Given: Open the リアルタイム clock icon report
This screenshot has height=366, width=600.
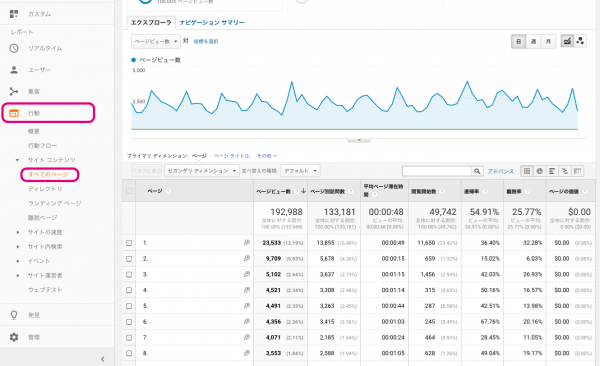Looking at the screenshot, I should click(14, 48).
